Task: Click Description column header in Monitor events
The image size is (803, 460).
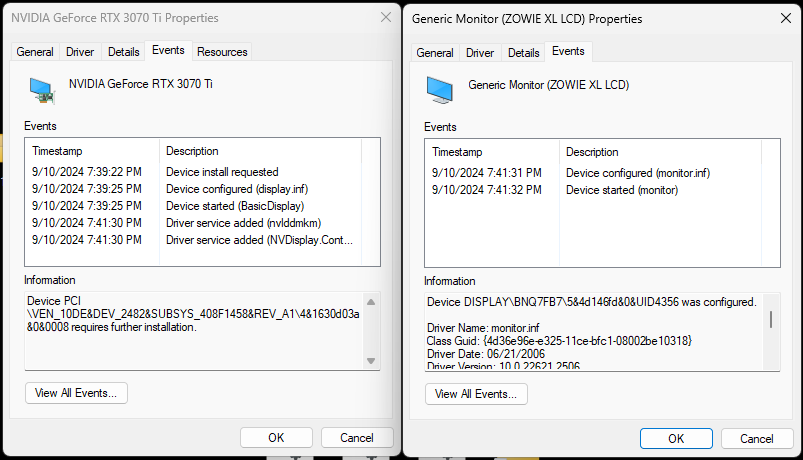Action: coord(661,152)
